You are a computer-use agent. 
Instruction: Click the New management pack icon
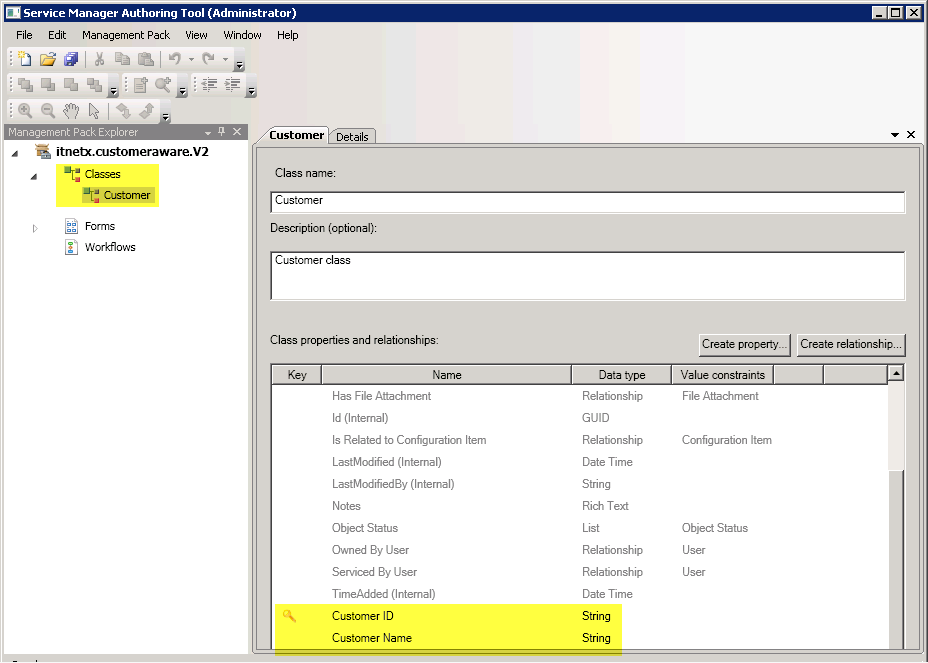pyautogui.click(x=25, y=60)
